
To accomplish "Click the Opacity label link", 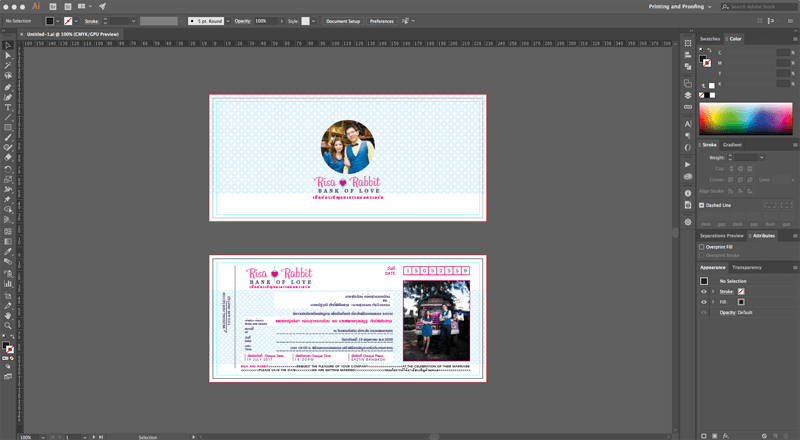I will tap(243, 21).
